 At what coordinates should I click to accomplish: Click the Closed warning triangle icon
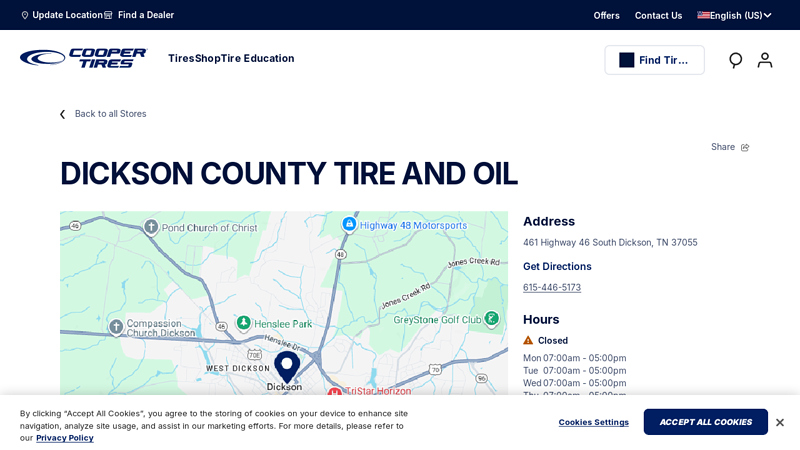click(528, 340)
